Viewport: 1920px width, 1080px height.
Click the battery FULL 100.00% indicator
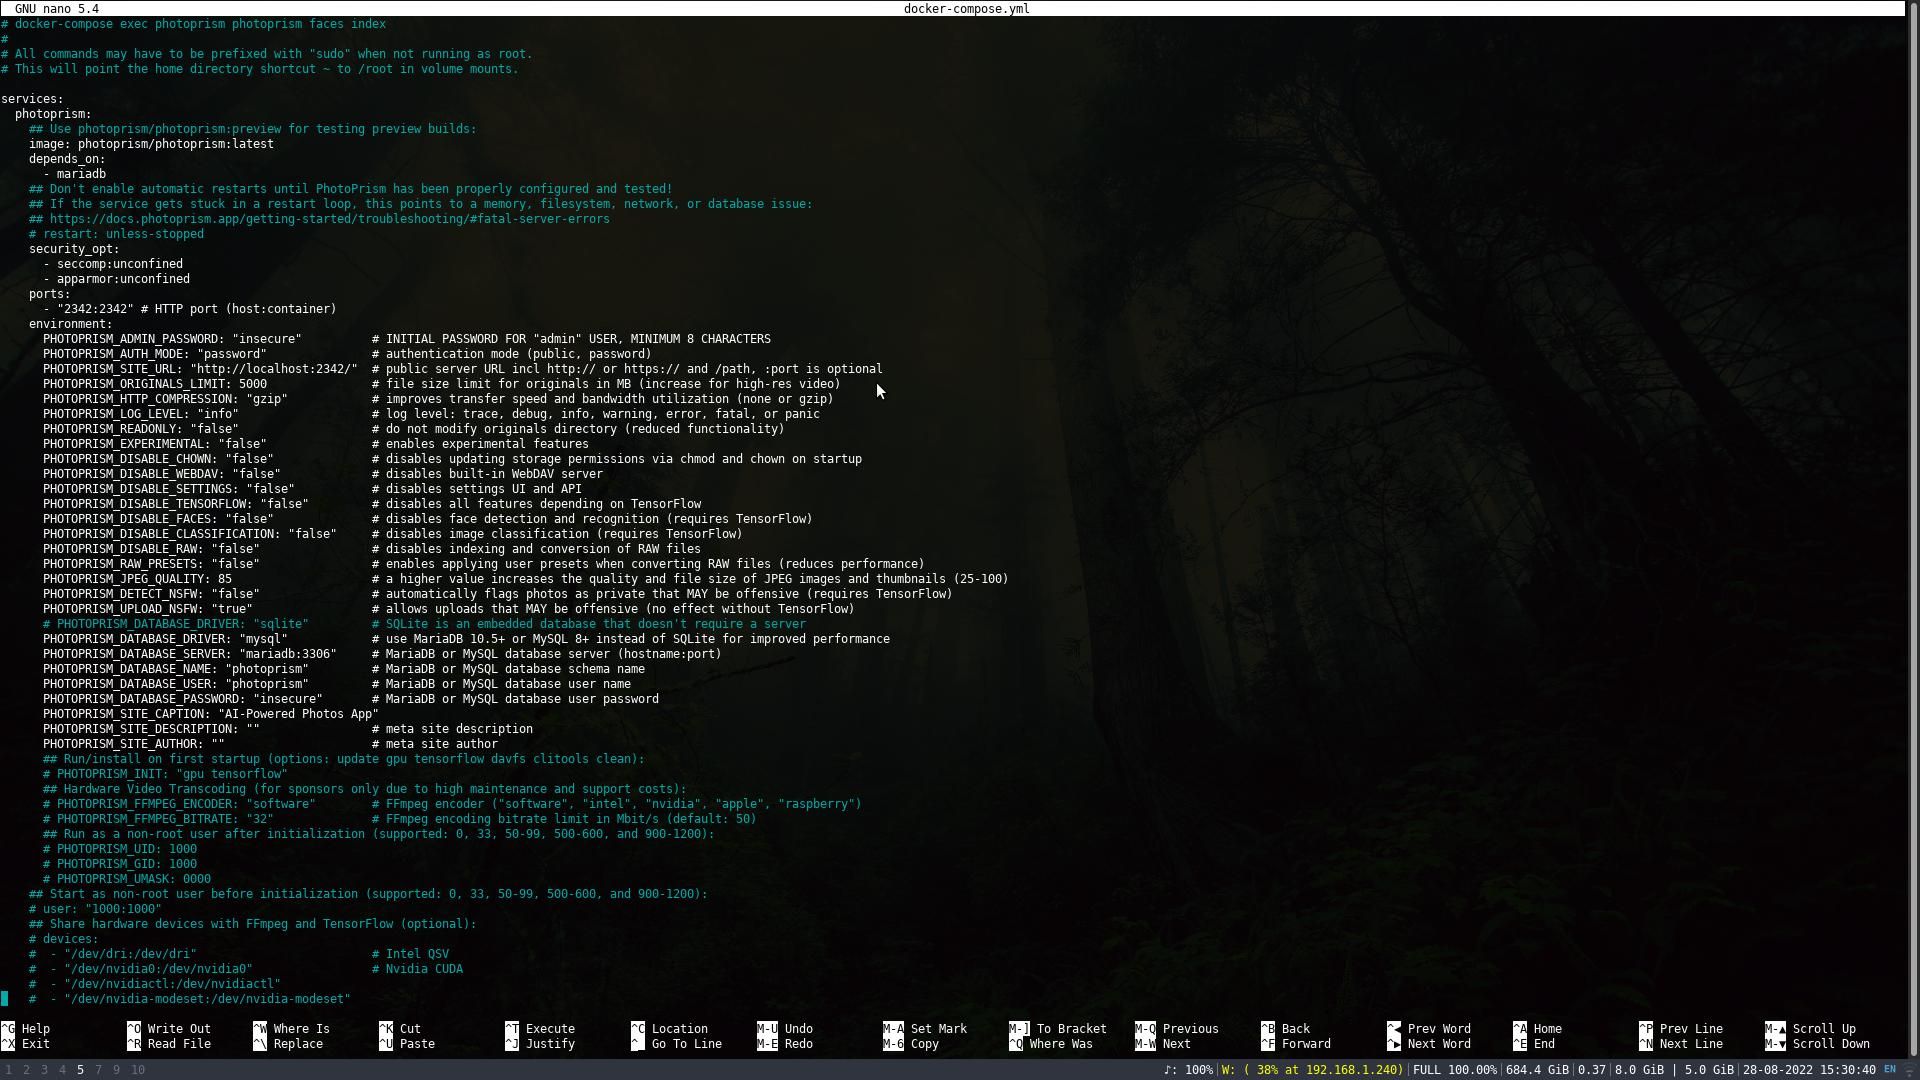tap(1454, 1070)
